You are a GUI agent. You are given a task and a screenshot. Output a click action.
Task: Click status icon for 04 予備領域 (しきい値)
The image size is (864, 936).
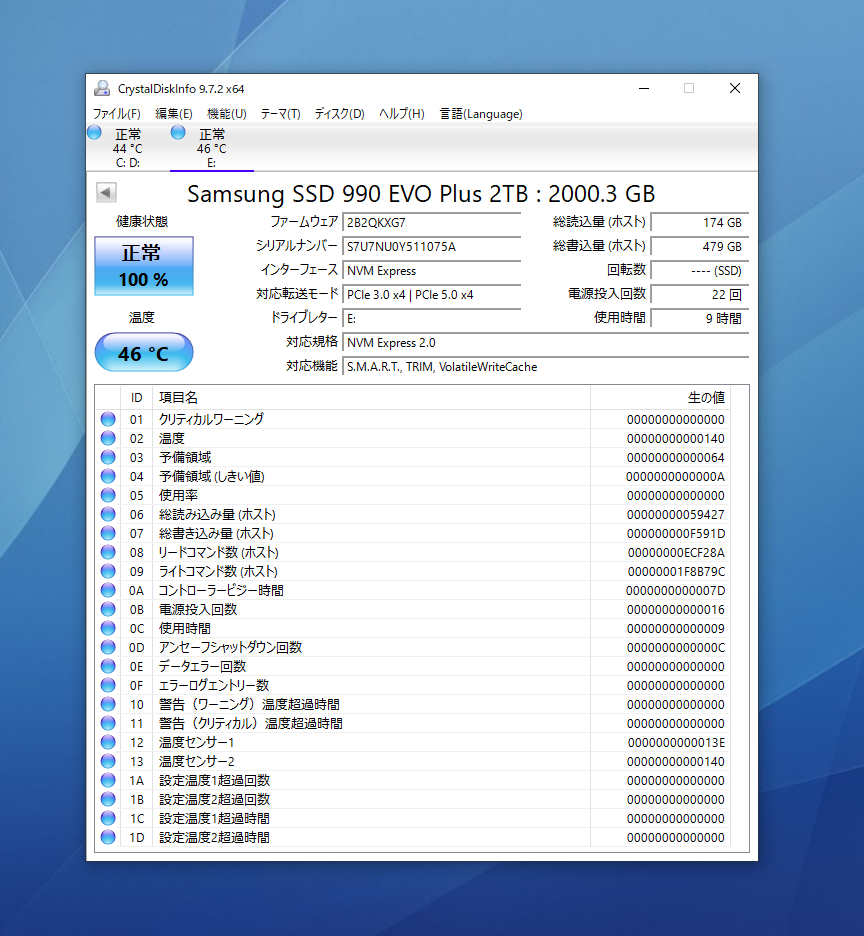(108, 476)
